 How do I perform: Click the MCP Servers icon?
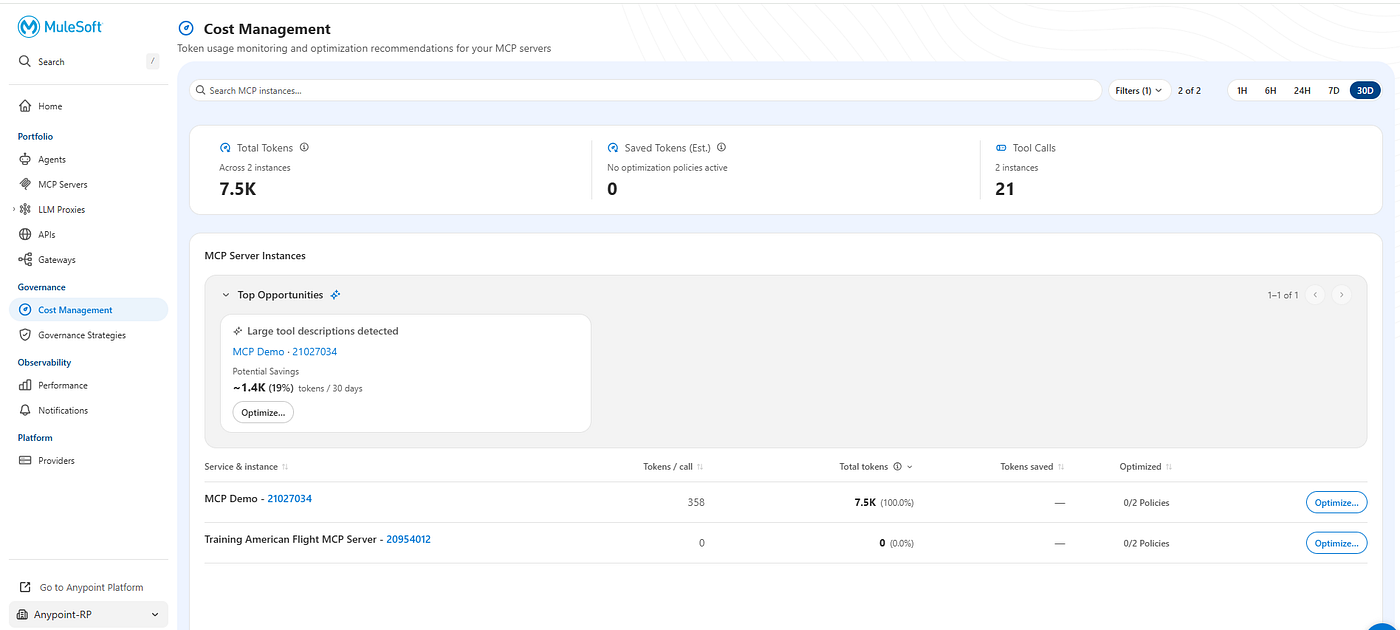[x=26, y=184]
